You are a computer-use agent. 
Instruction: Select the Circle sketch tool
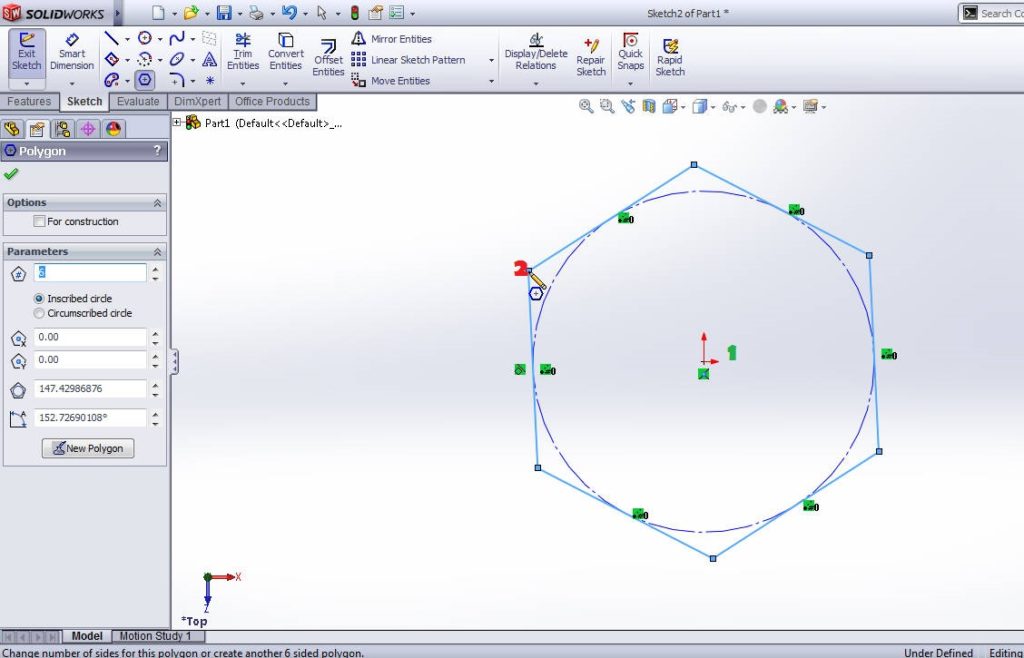pos(145,39)
